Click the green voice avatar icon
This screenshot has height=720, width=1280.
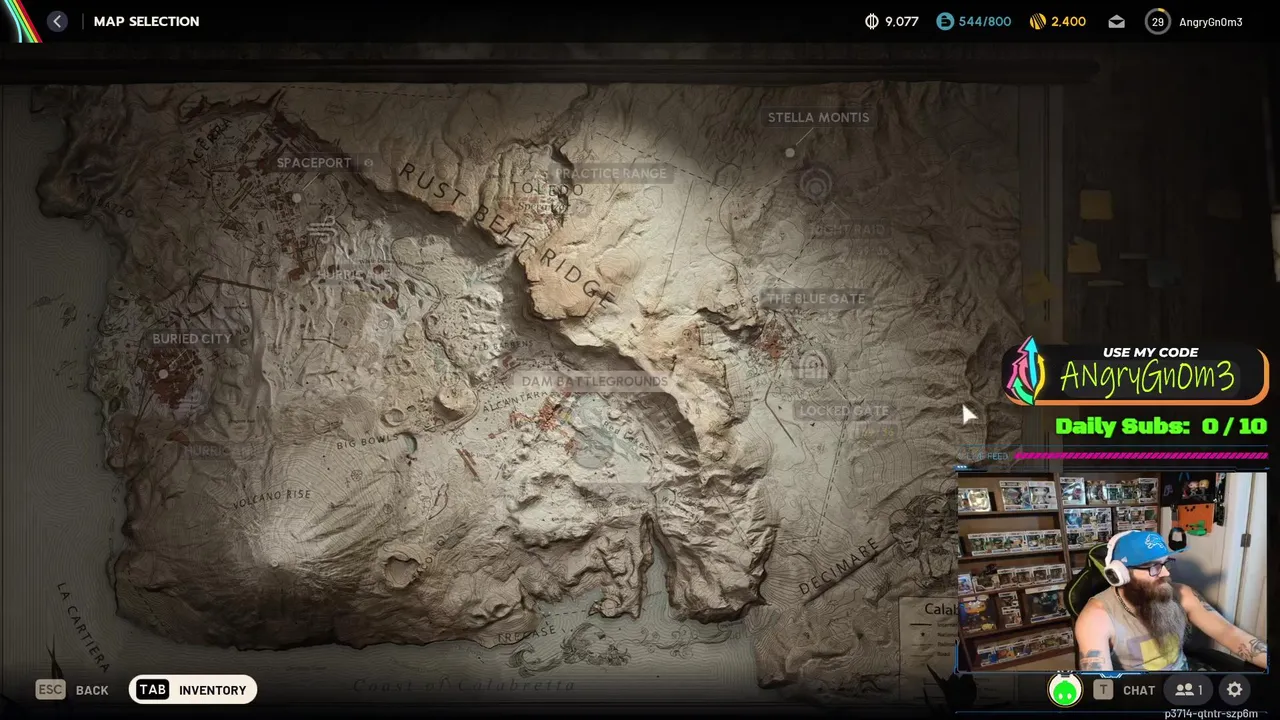(x=1065, y=690)
